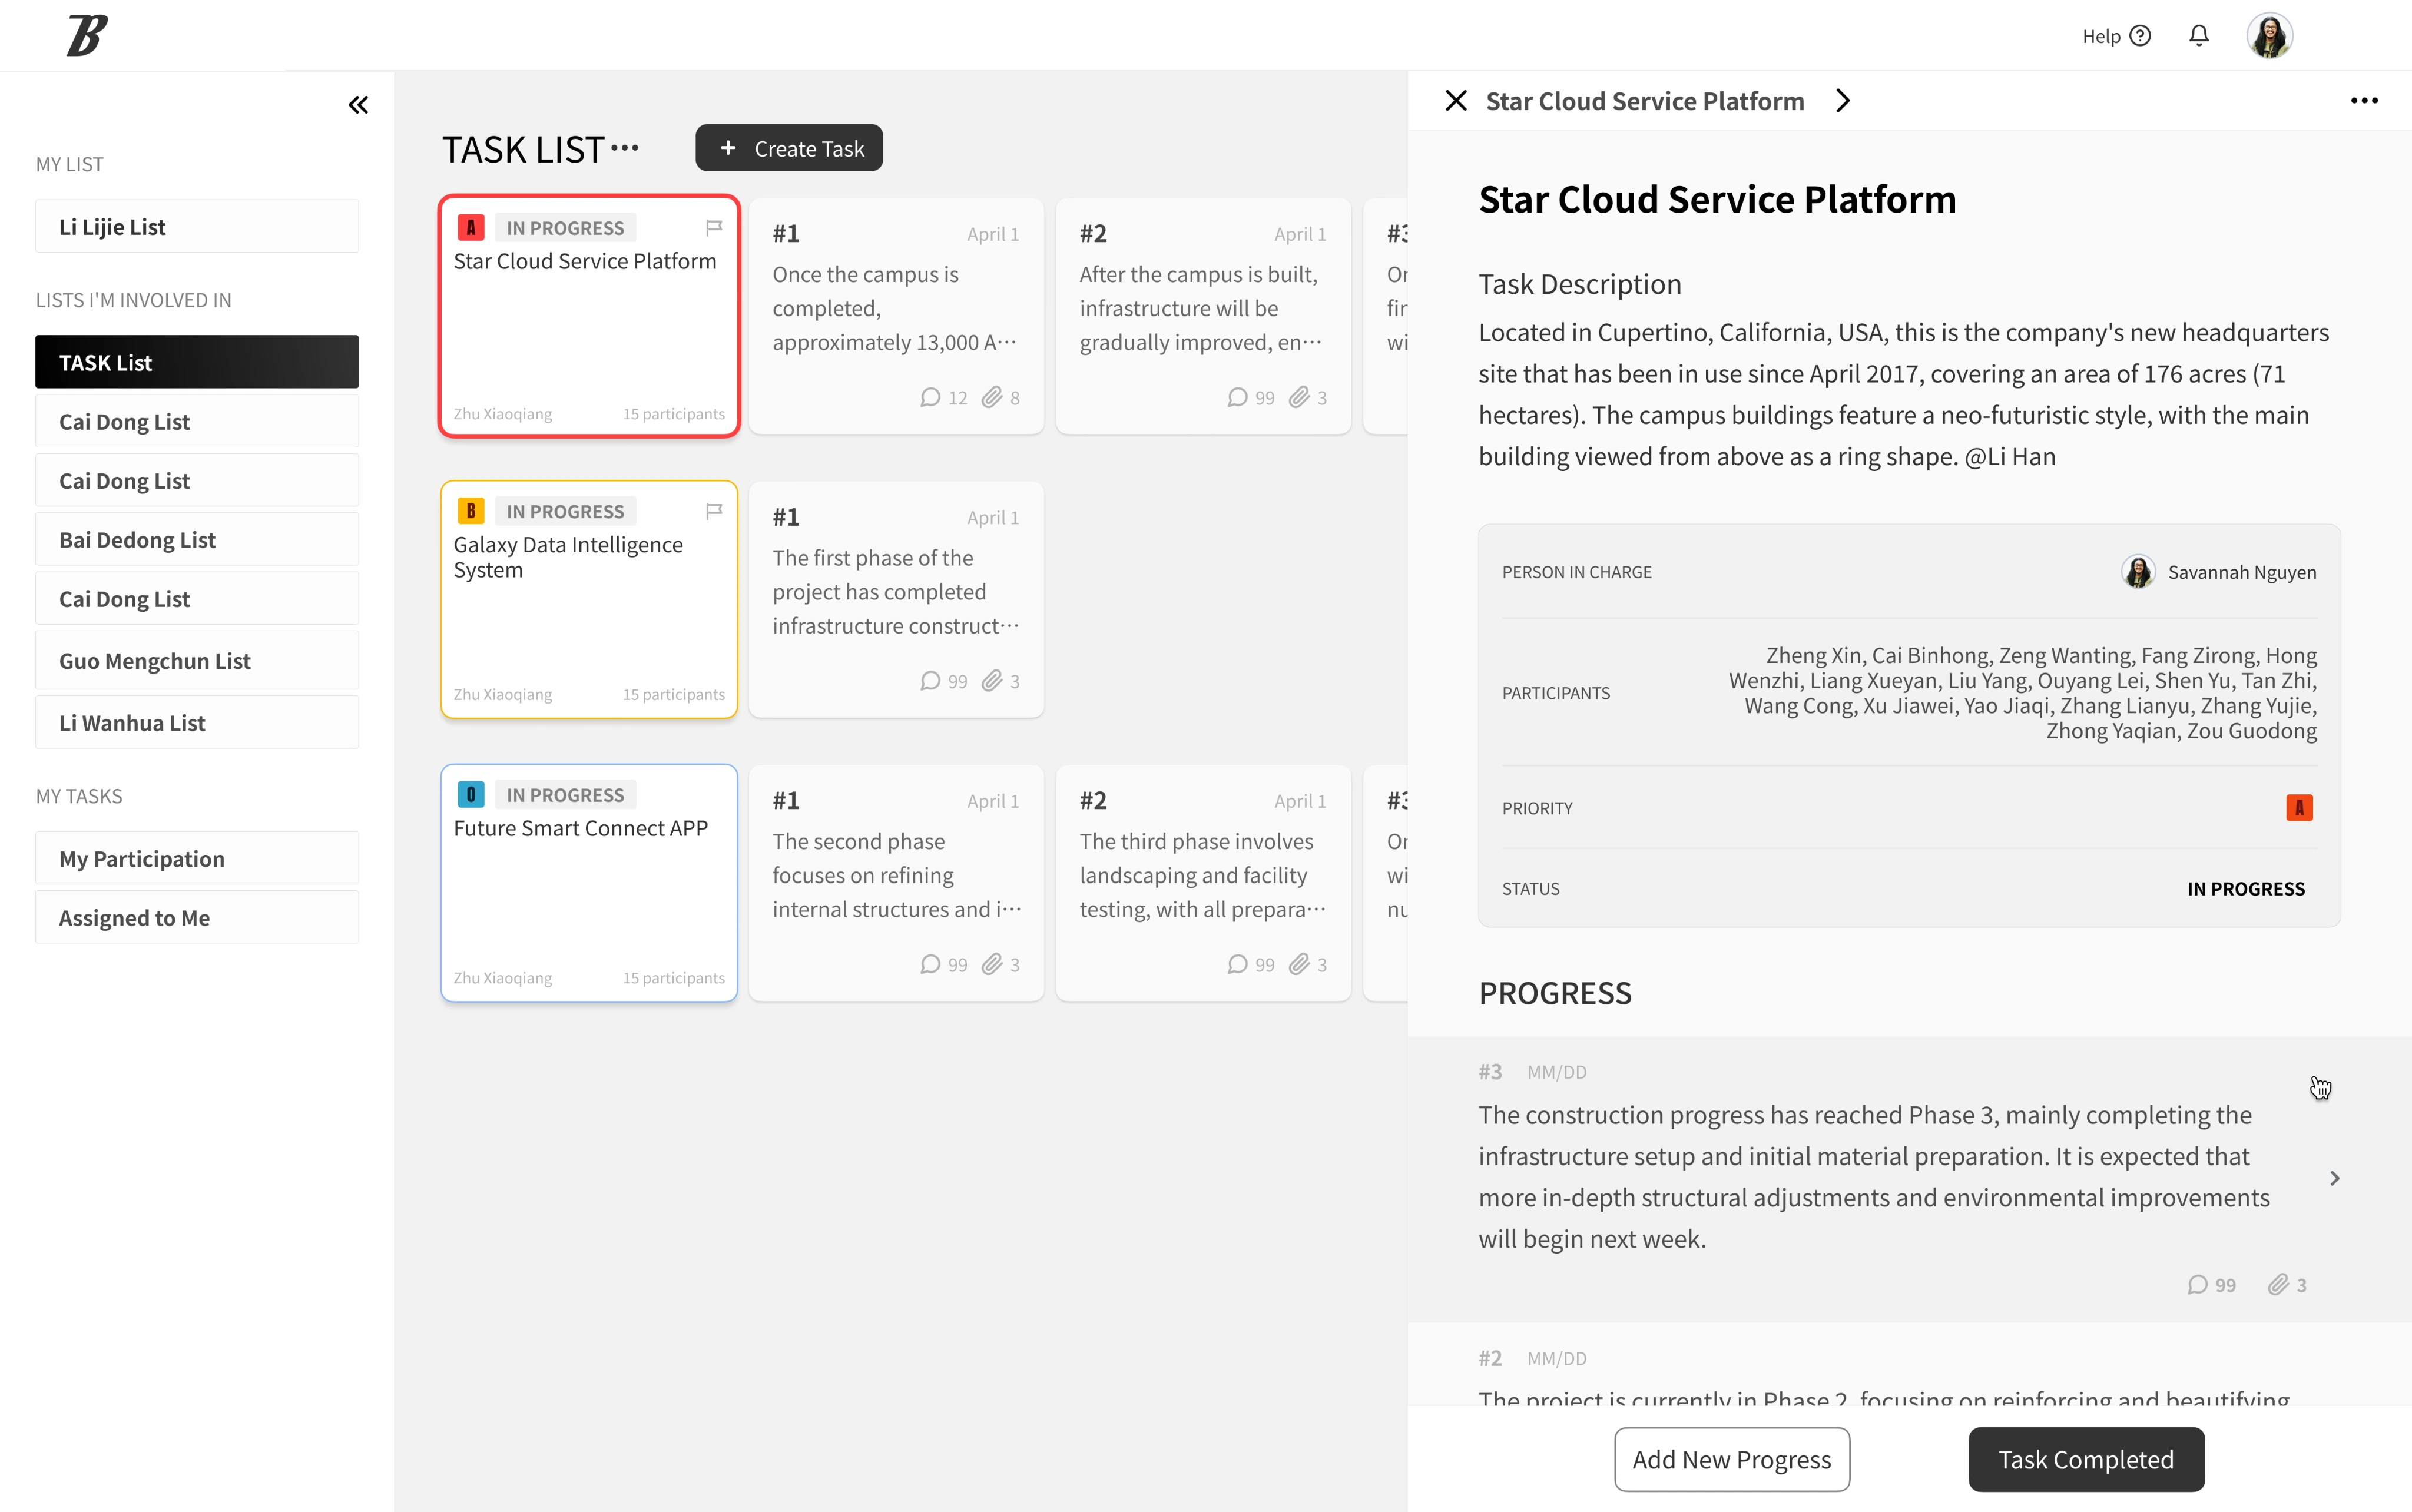
Task: Expand detail panel with header chevron arrow
Action: click(1843, 101)
